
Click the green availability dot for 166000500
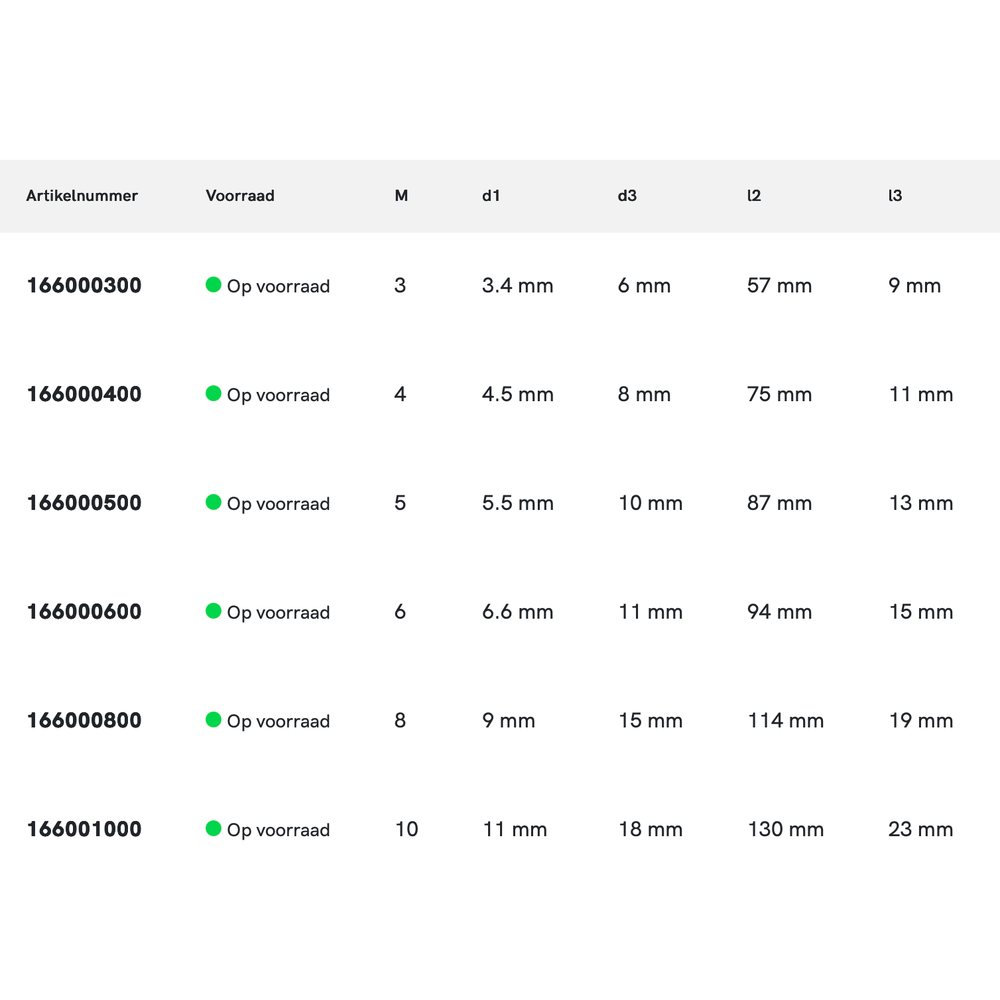pyautogui.click(x=213, y=502)
